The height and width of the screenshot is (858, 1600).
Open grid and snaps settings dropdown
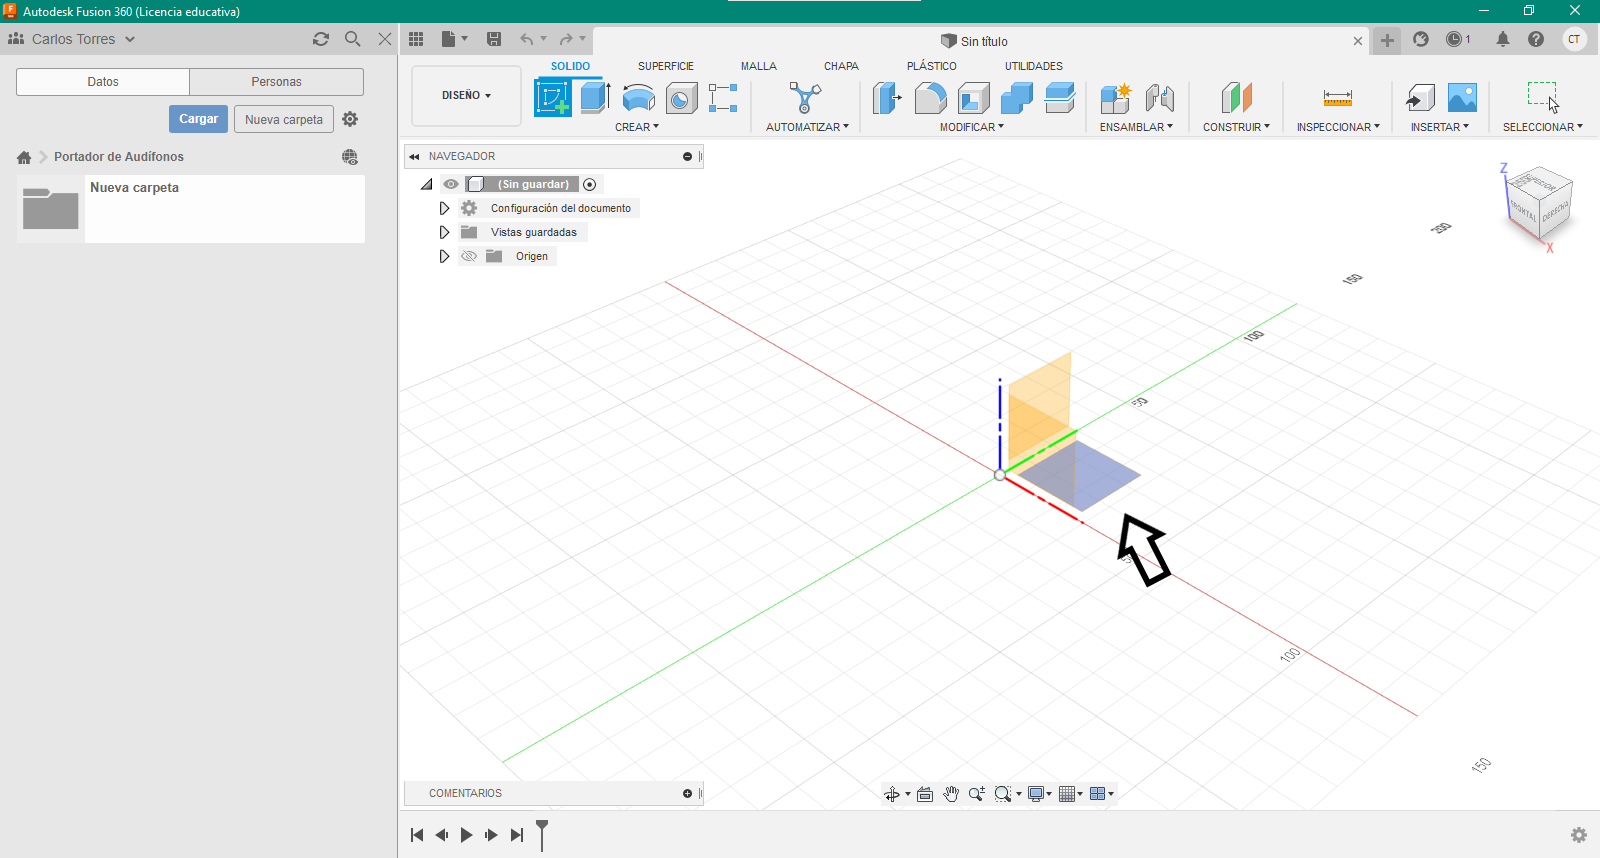tap(1071, 794)
